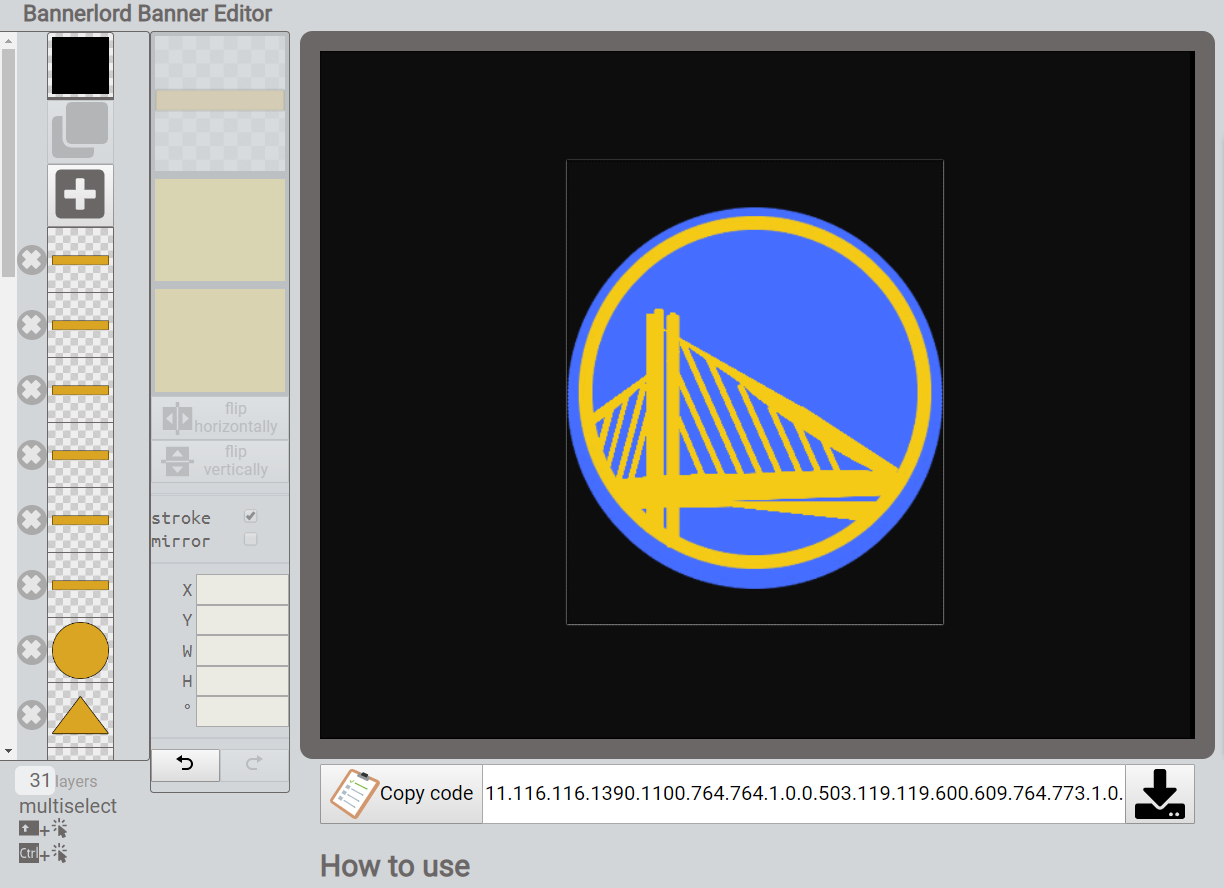Screen dimensions: 1224x888
Task: Flip the shape vertically
Action: 220,461
